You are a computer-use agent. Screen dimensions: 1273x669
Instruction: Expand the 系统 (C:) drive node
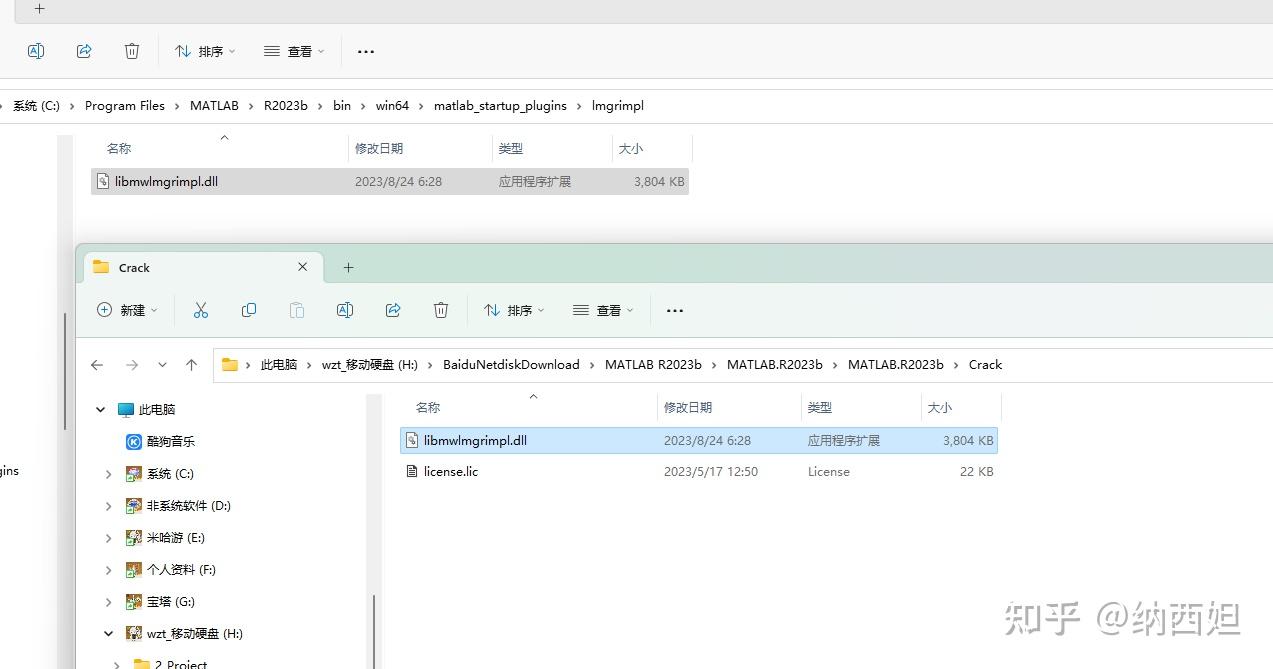(x=108, y=473)
